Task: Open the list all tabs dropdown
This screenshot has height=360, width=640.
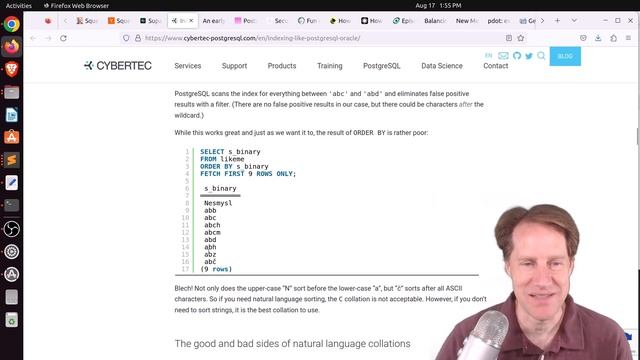Action: point(574,20)
